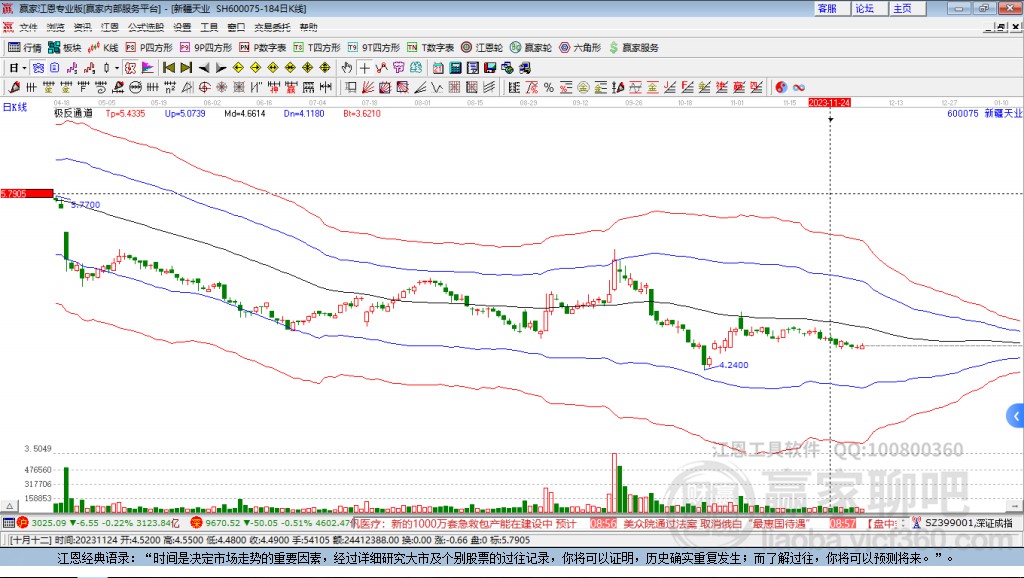The height and width of the screenshot is (578, 1024).
Task: Open the 公式选股 menu
Action: click(x=145, y=27)
